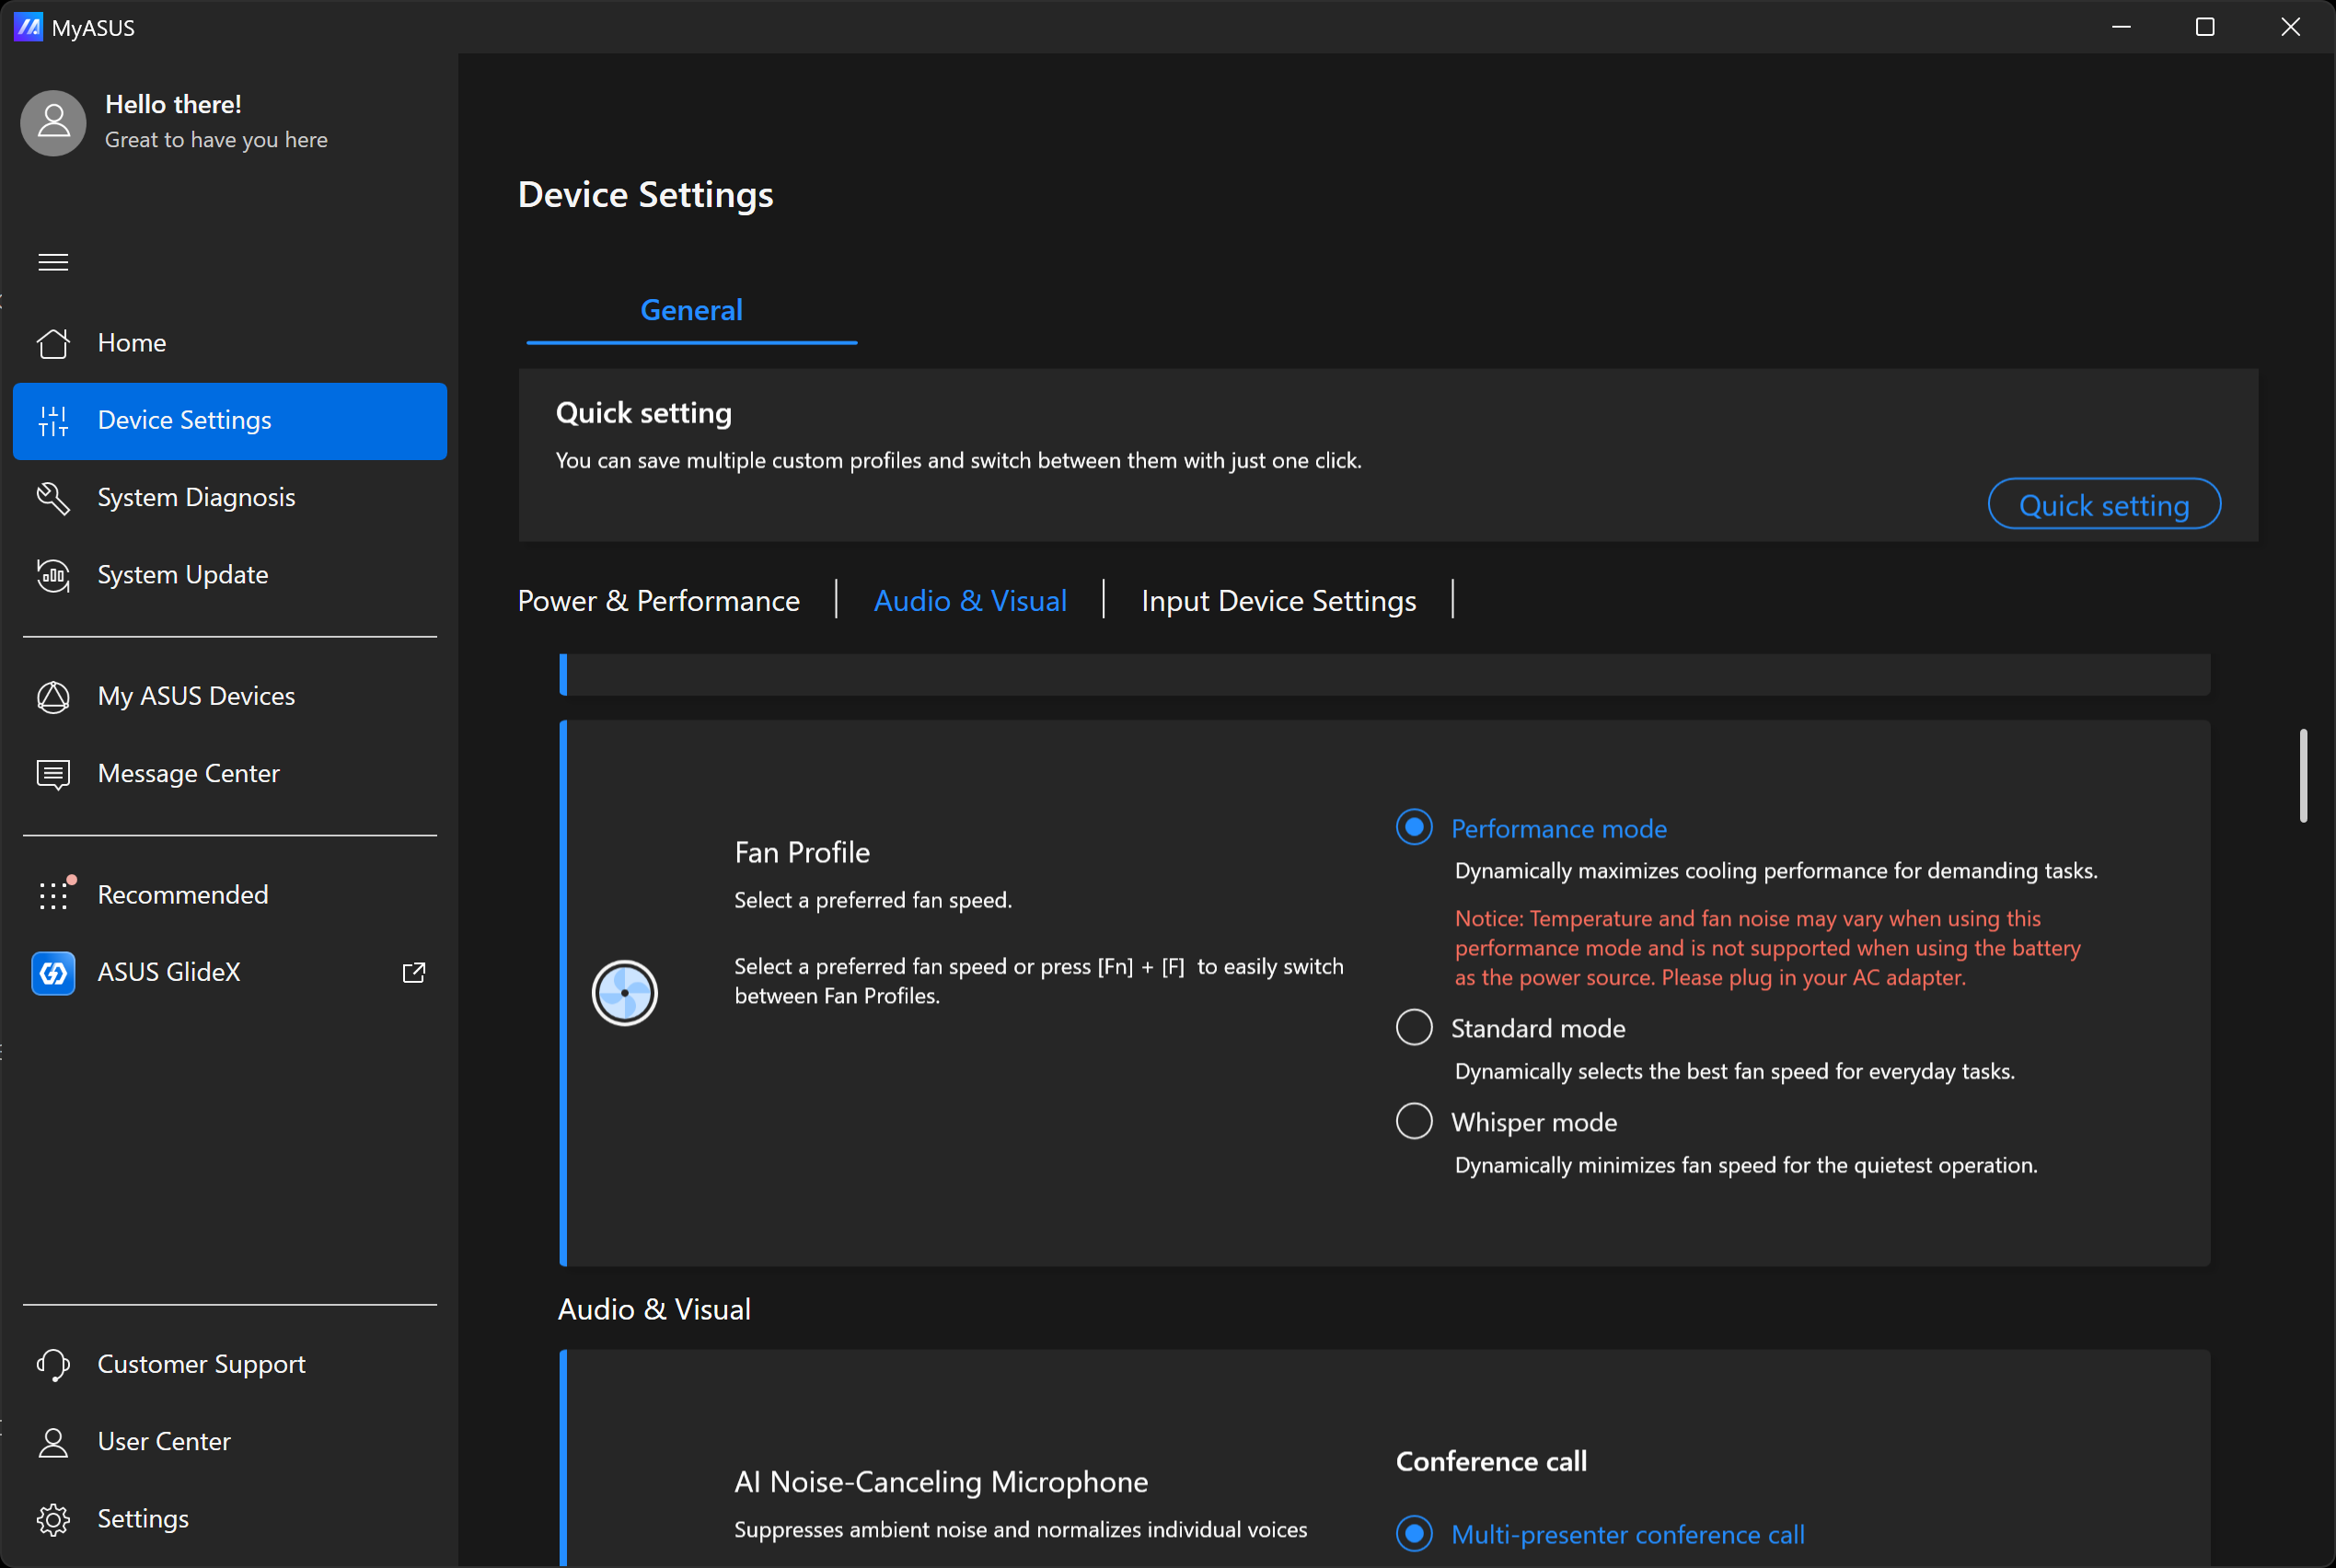The width and height of the screenshot is (2336, 1568).
Task: Click the System Diagnosis wrench icon
Action: point(53,498)
